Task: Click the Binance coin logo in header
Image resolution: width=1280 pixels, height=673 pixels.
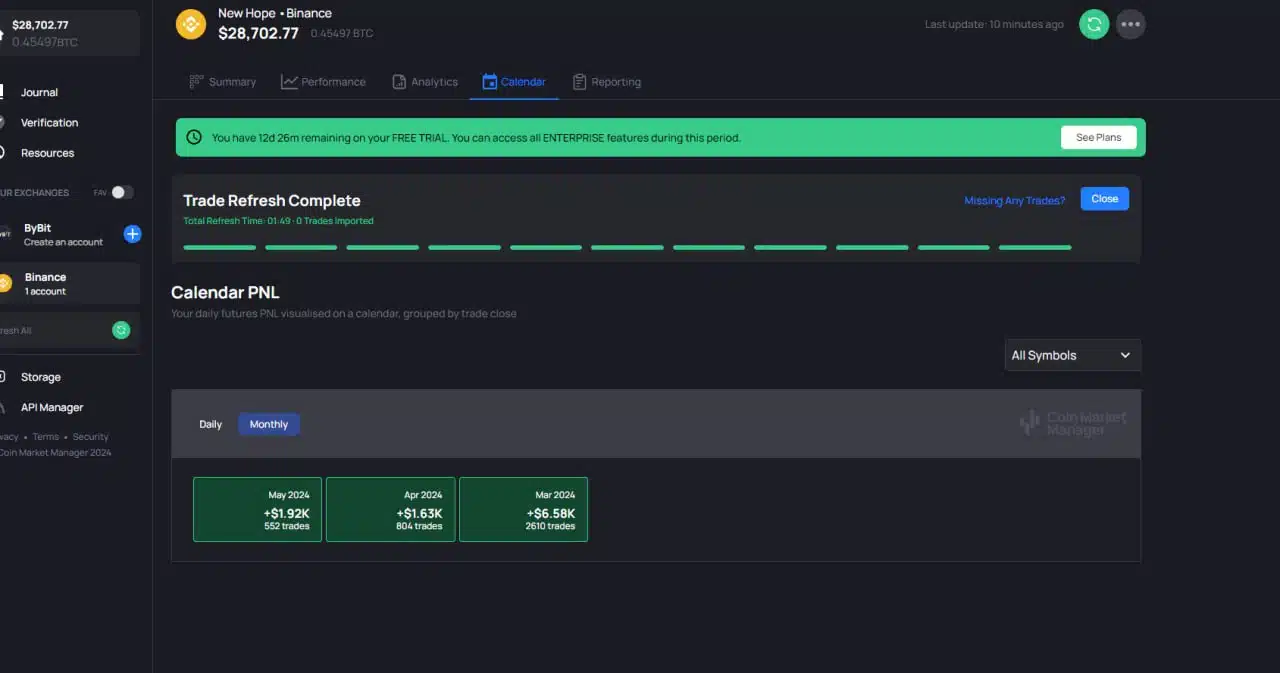Action: [191, 24]
